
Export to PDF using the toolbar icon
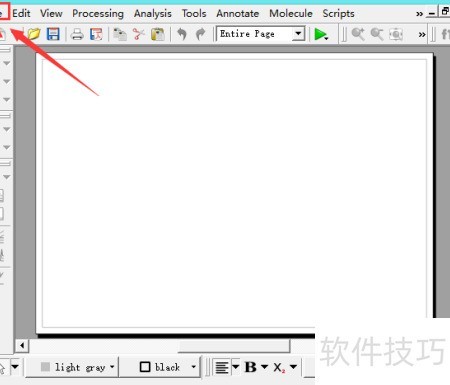[x=96, y=34]
